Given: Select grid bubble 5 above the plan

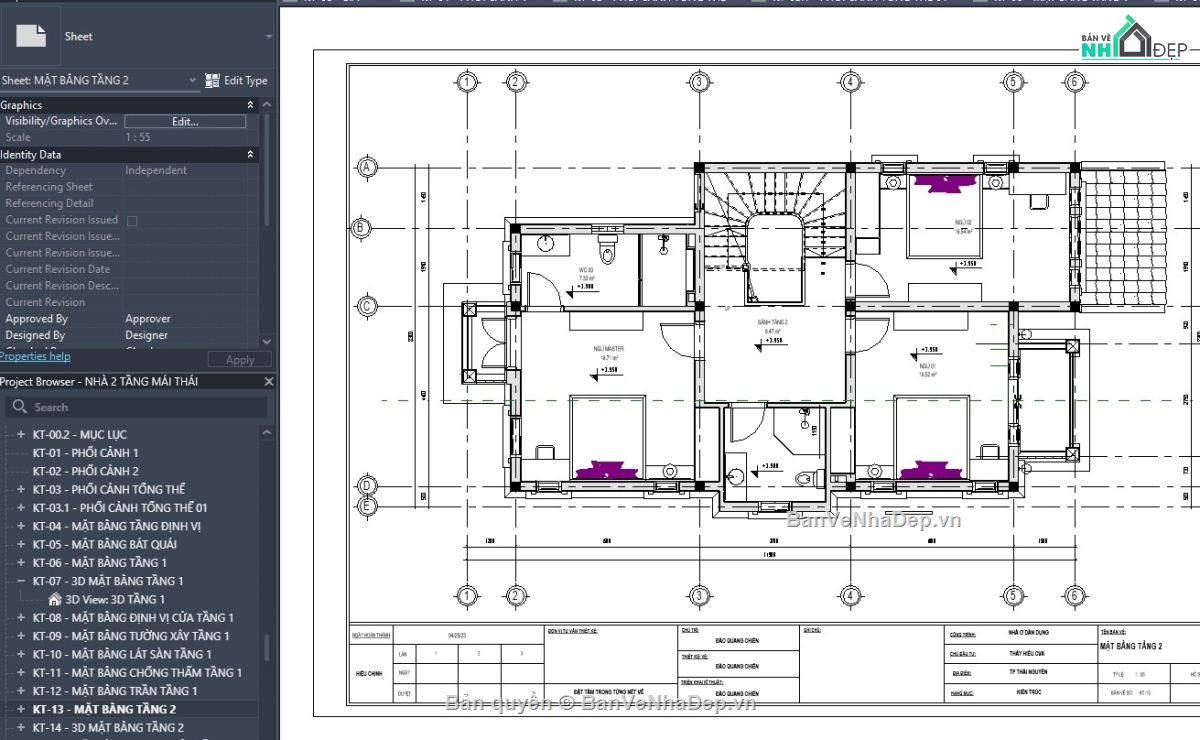Looking at the screenshot, I should (x=1012, y=82).
